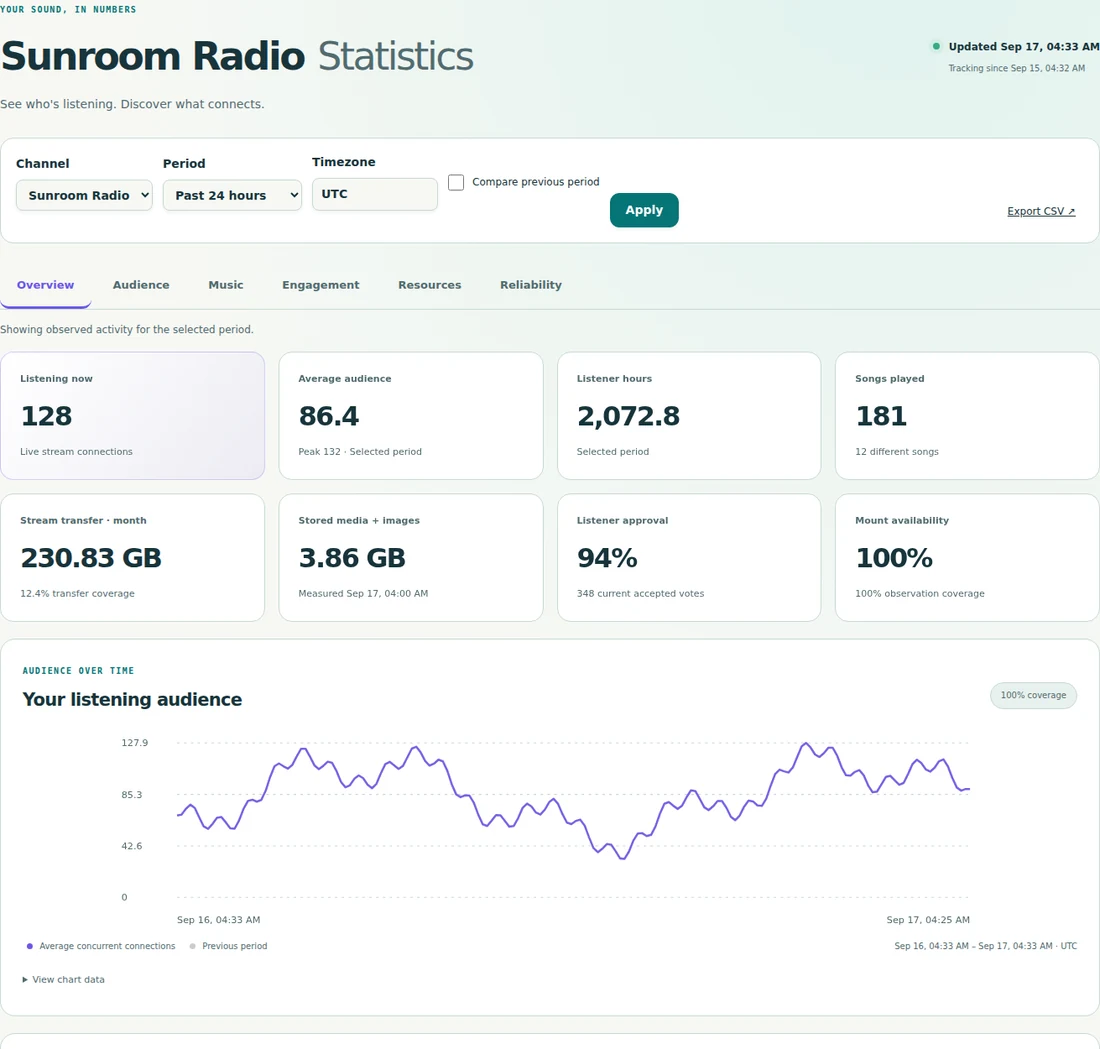This screenshot has height=1049, width=1100.
Task: Click the Stored media value 3.86 GB
Action: coord(352,558)
